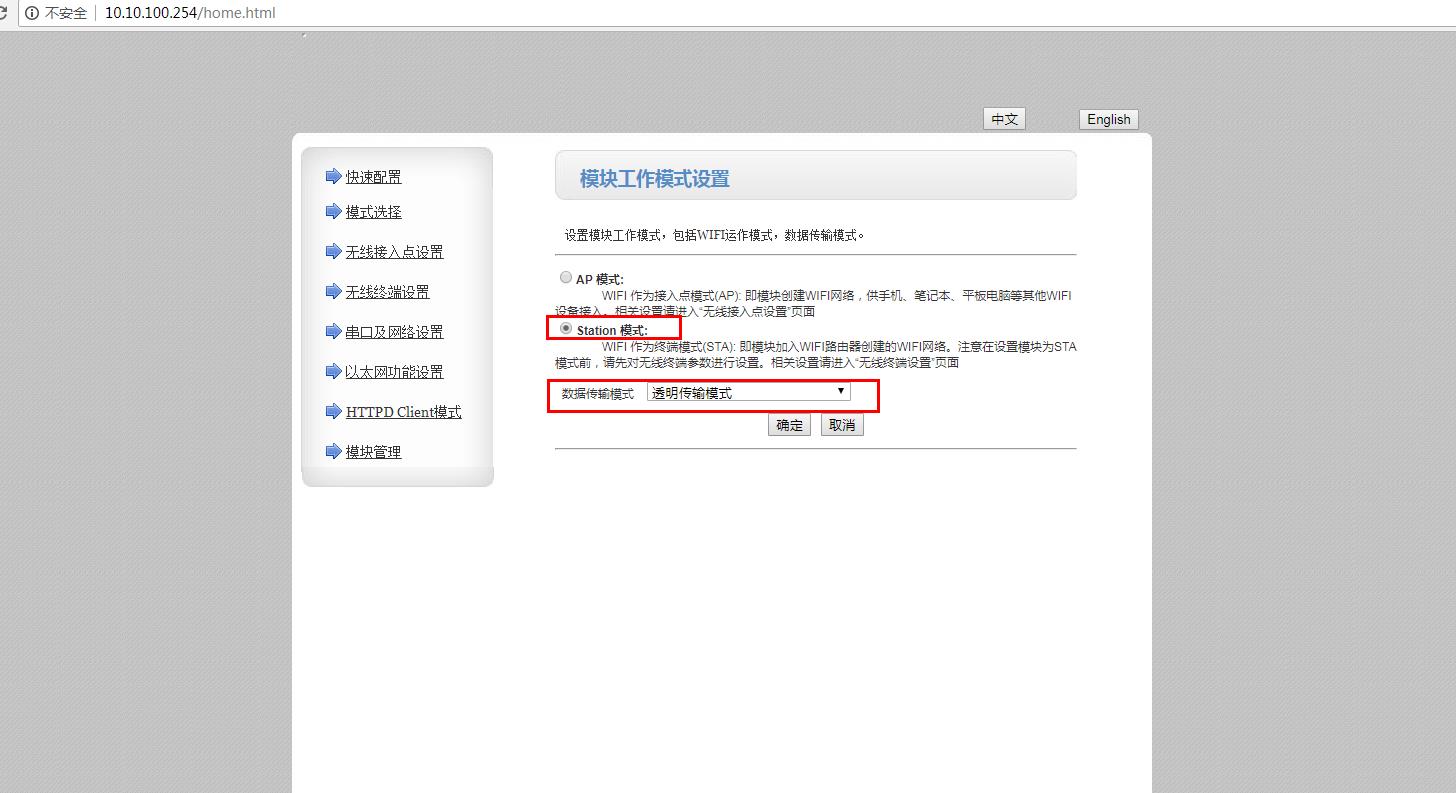The image size is (1456, 793).
Task: Click the browser address bar URL
Action: point(190,13)
